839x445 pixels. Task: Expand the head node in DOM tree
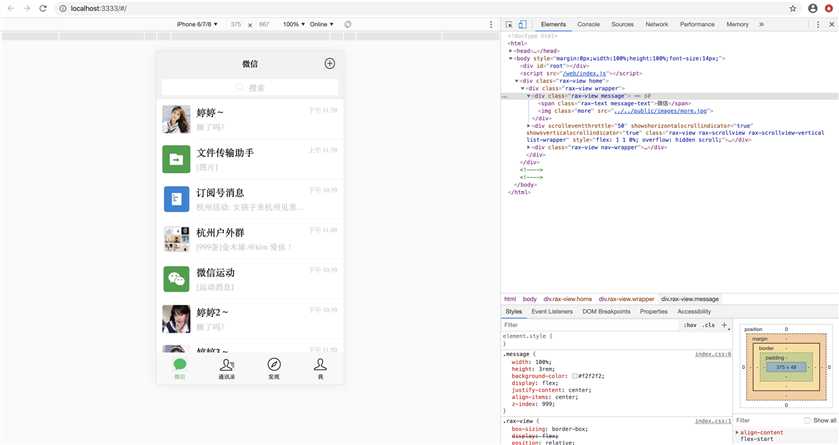pyautogui.click(x=510, y=51)
